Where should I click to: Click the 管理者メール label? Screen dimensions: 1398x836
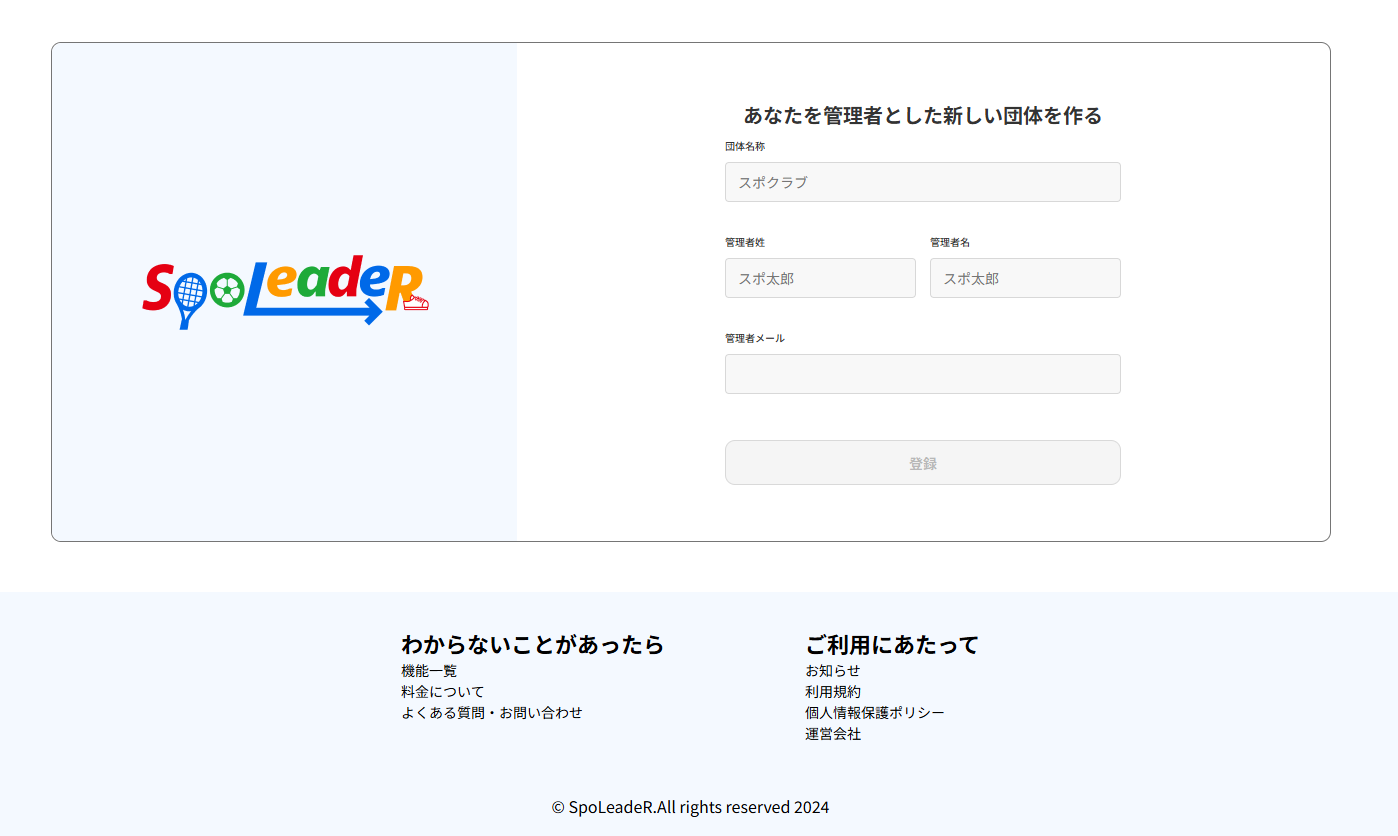click(x=755, y=338)
